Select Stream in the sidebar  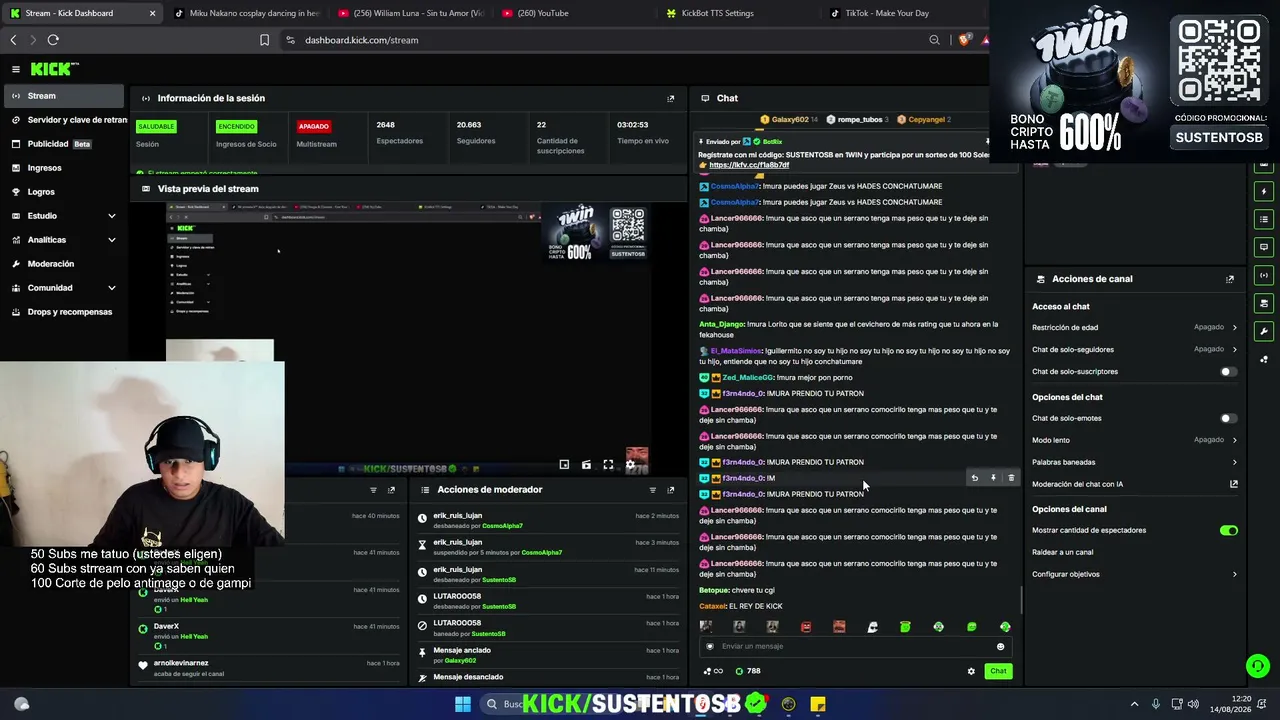(x=64, y=96)
